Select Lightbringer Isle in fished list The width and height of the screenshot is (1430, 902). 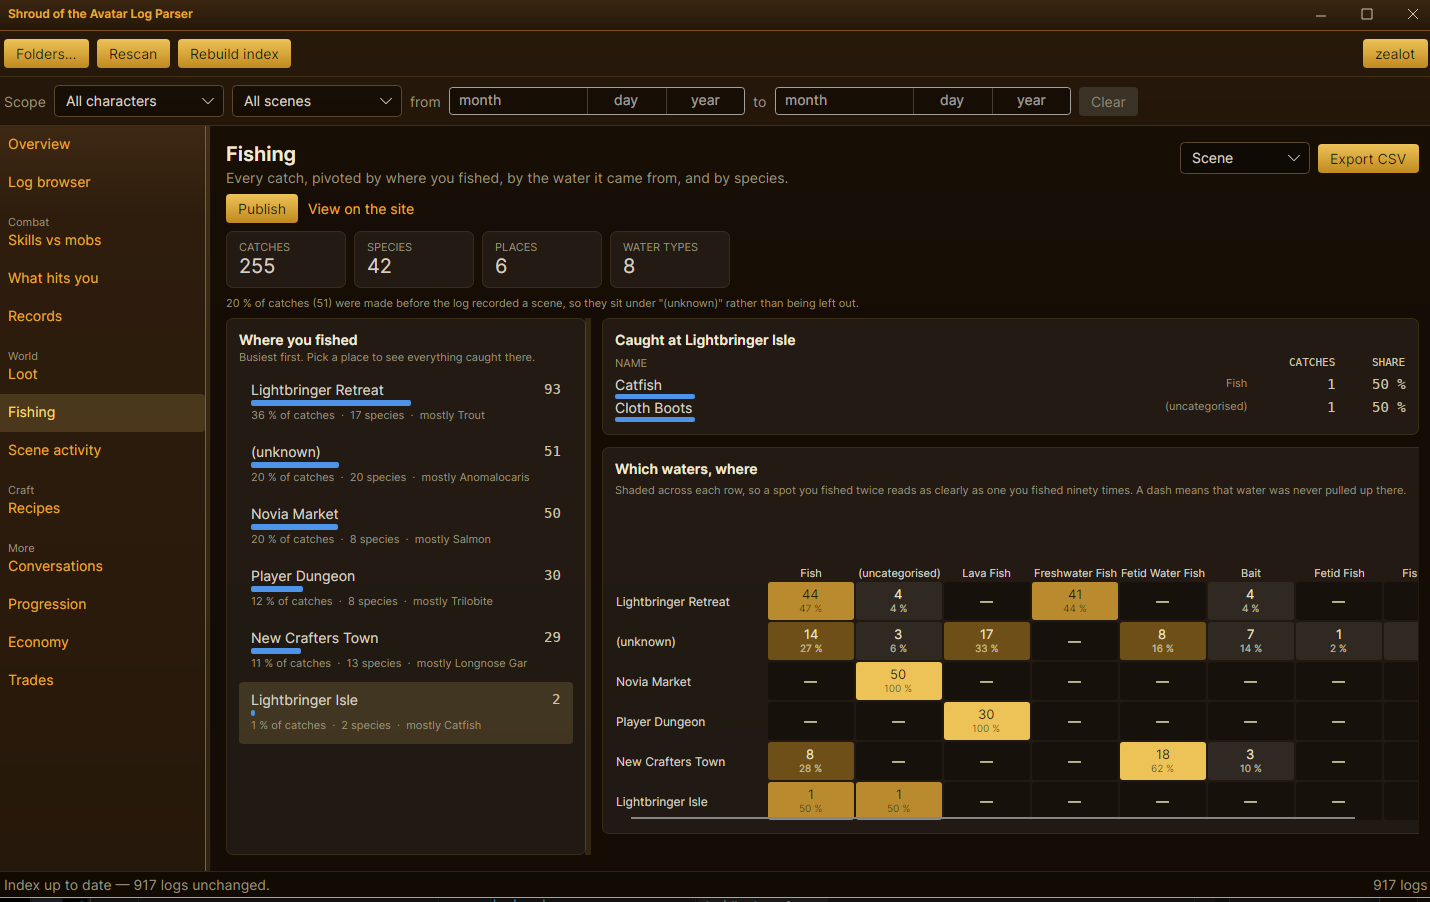(x=406, y=712)
